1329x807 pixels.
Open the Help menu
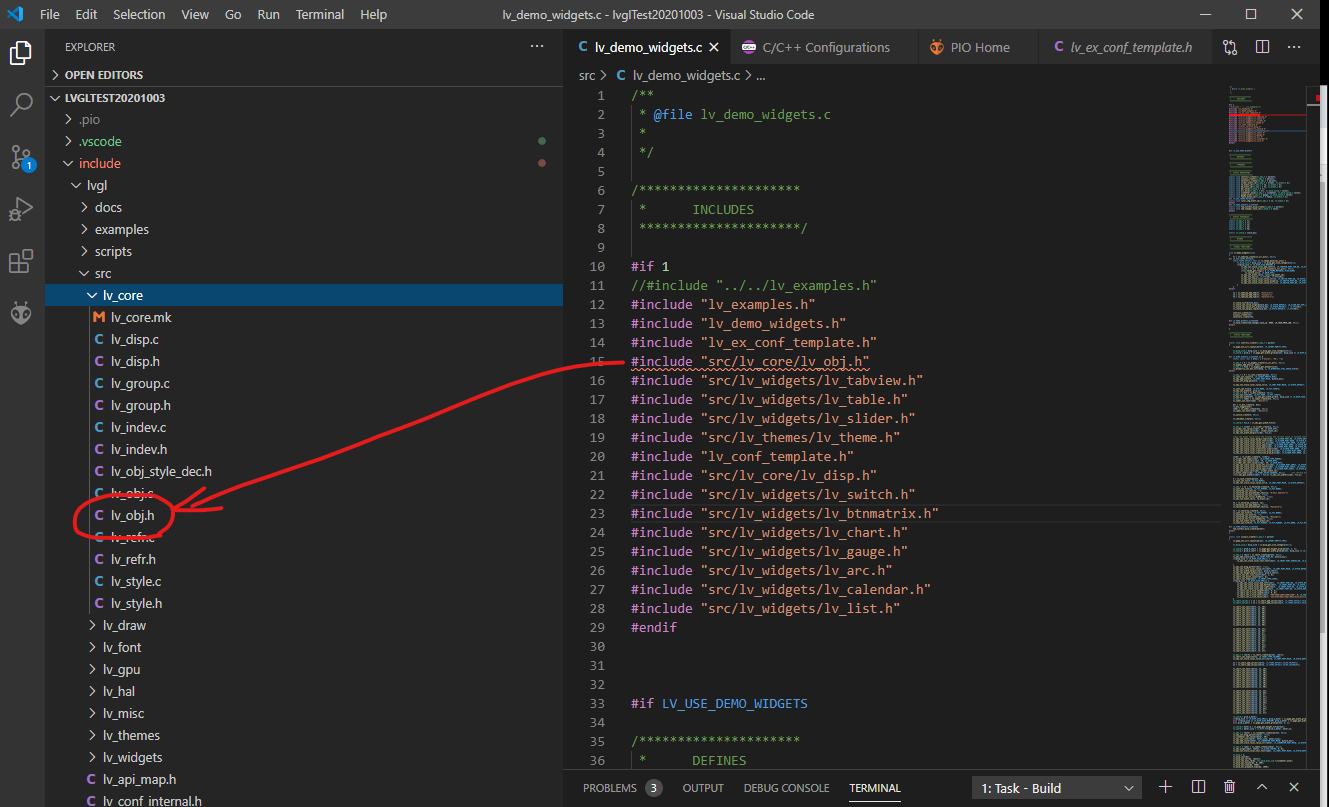(x=373, y=15)
